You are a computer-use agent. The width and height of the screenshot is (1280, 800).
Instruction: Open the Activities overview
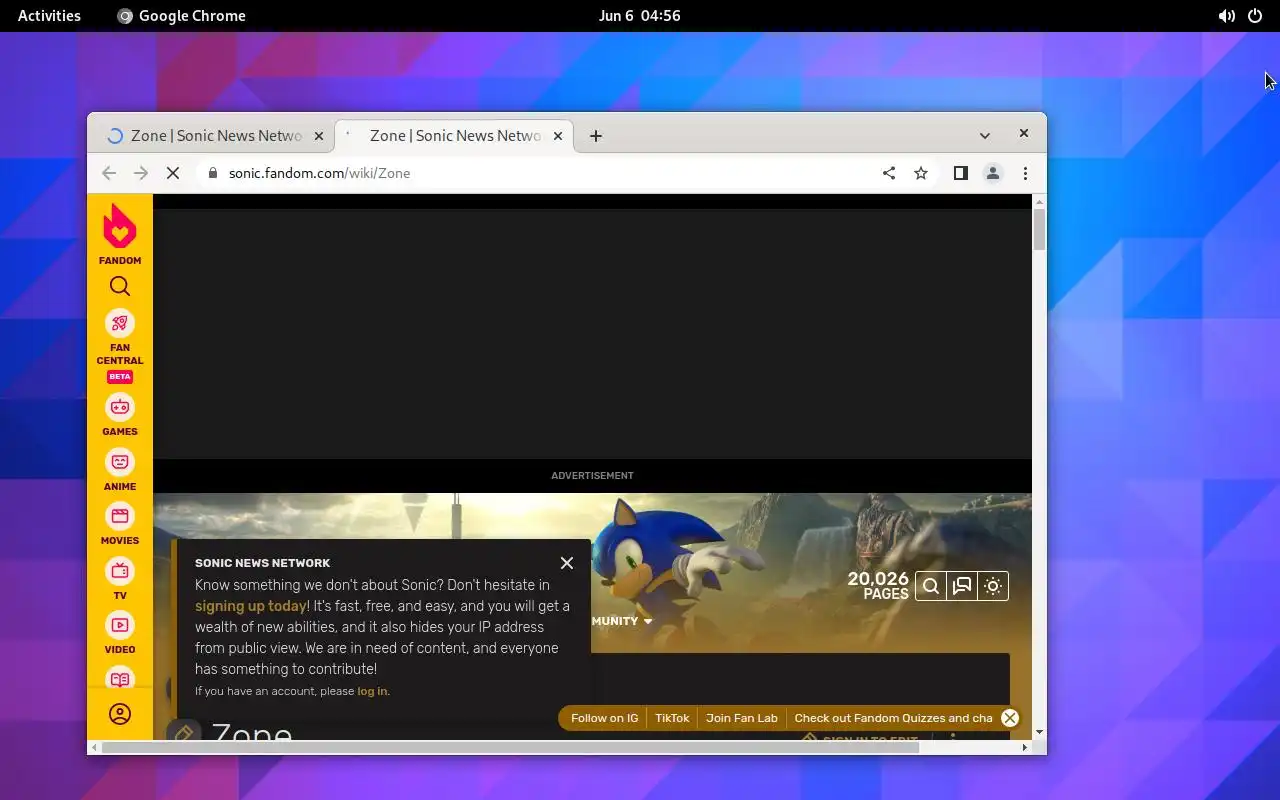pyautogui.click(x=49, y=16)
